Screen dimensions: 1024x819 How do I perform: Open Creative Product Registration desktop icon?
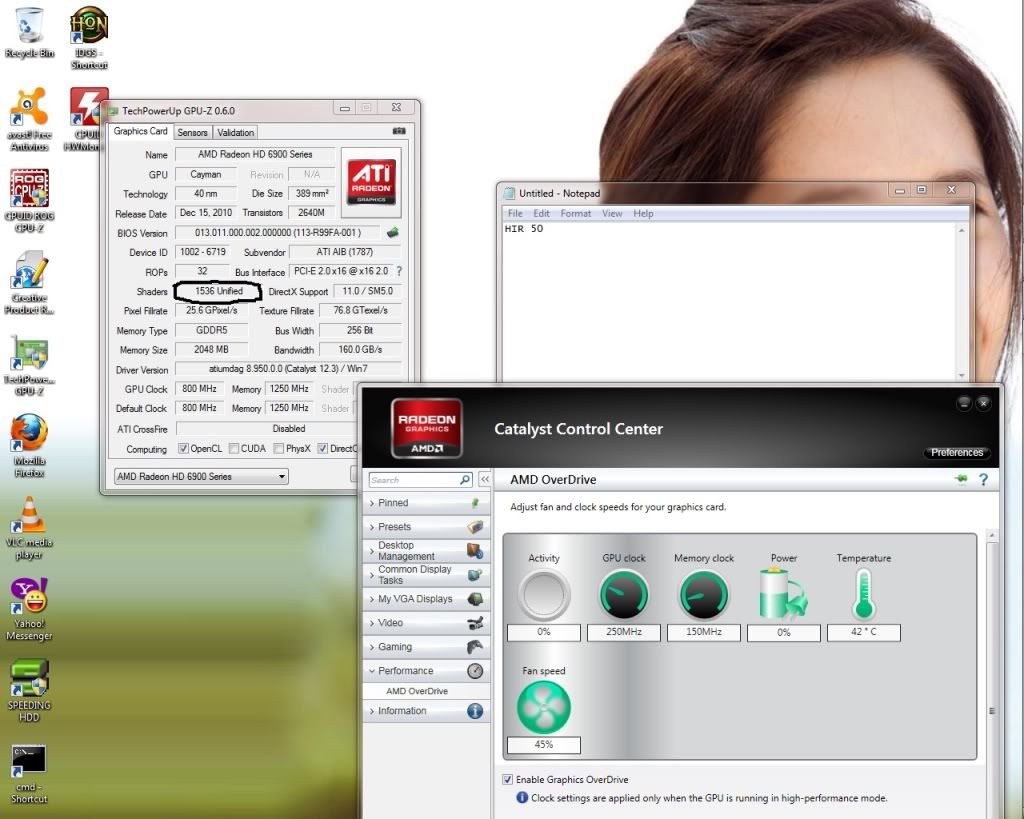click(29, 282)
